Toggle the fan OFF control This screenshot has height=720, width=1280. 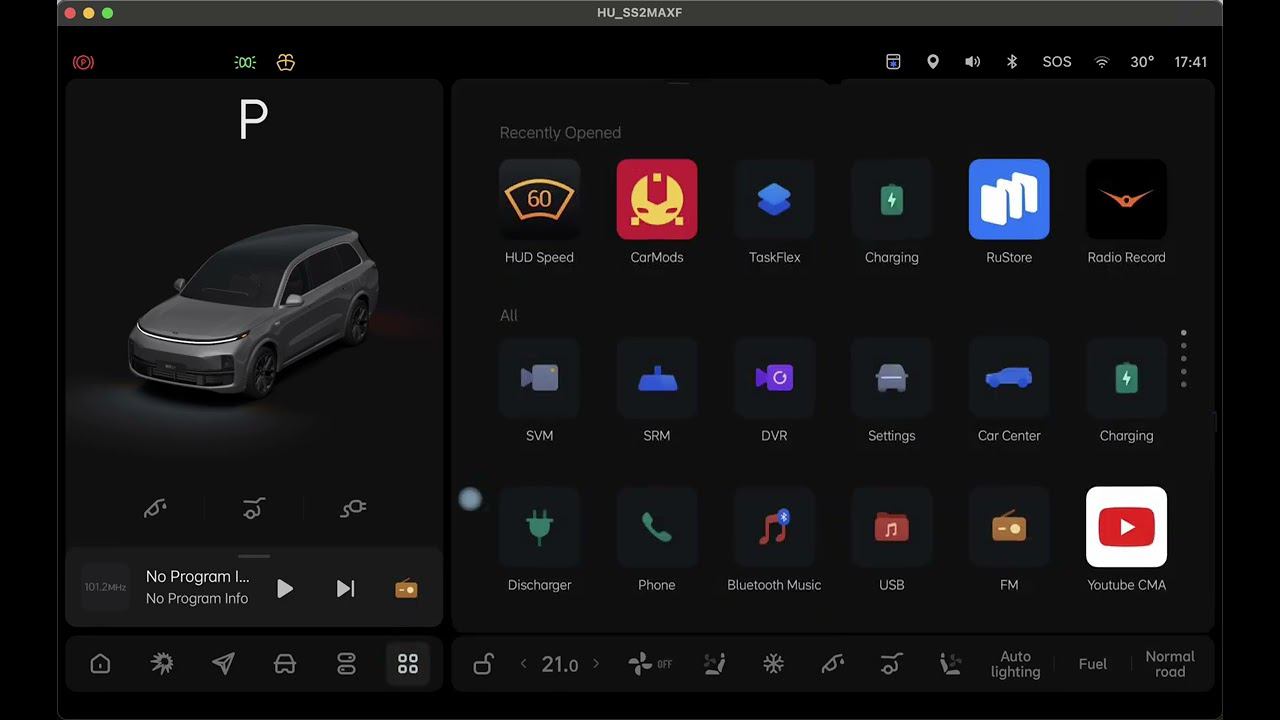click(650, 664)
